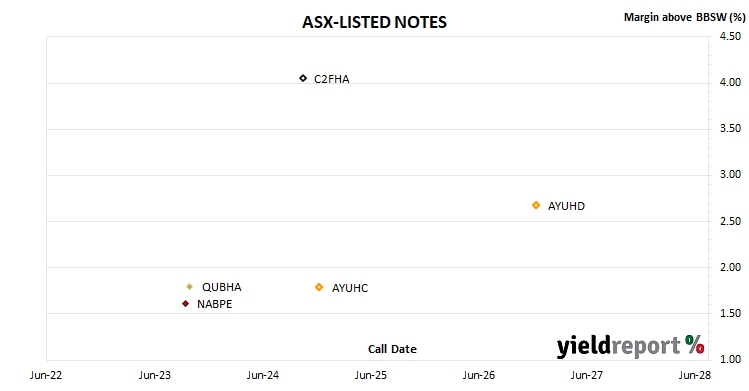Select the Jun-27 x-axis label
Image resolution: width=749 pixels, height=391 pixels.
(587, 375)
